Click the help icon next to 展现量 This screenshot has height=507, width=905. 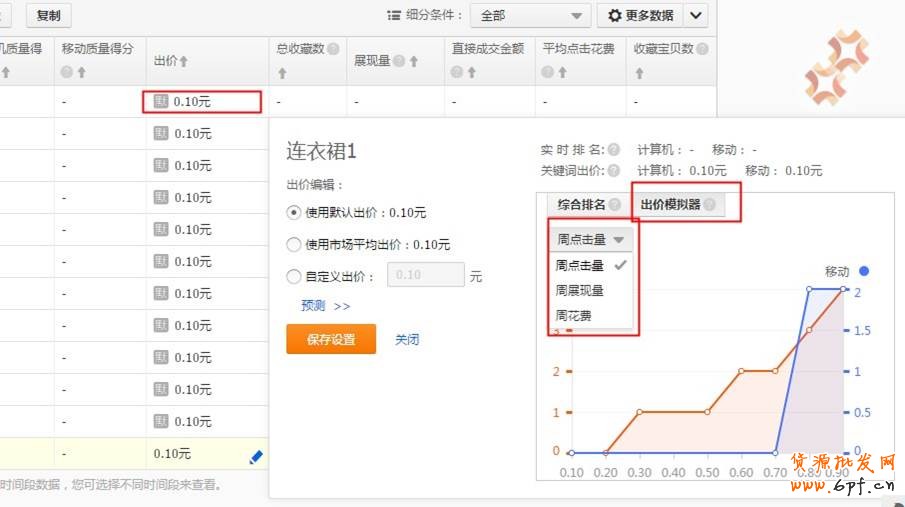tap(399, 62)
